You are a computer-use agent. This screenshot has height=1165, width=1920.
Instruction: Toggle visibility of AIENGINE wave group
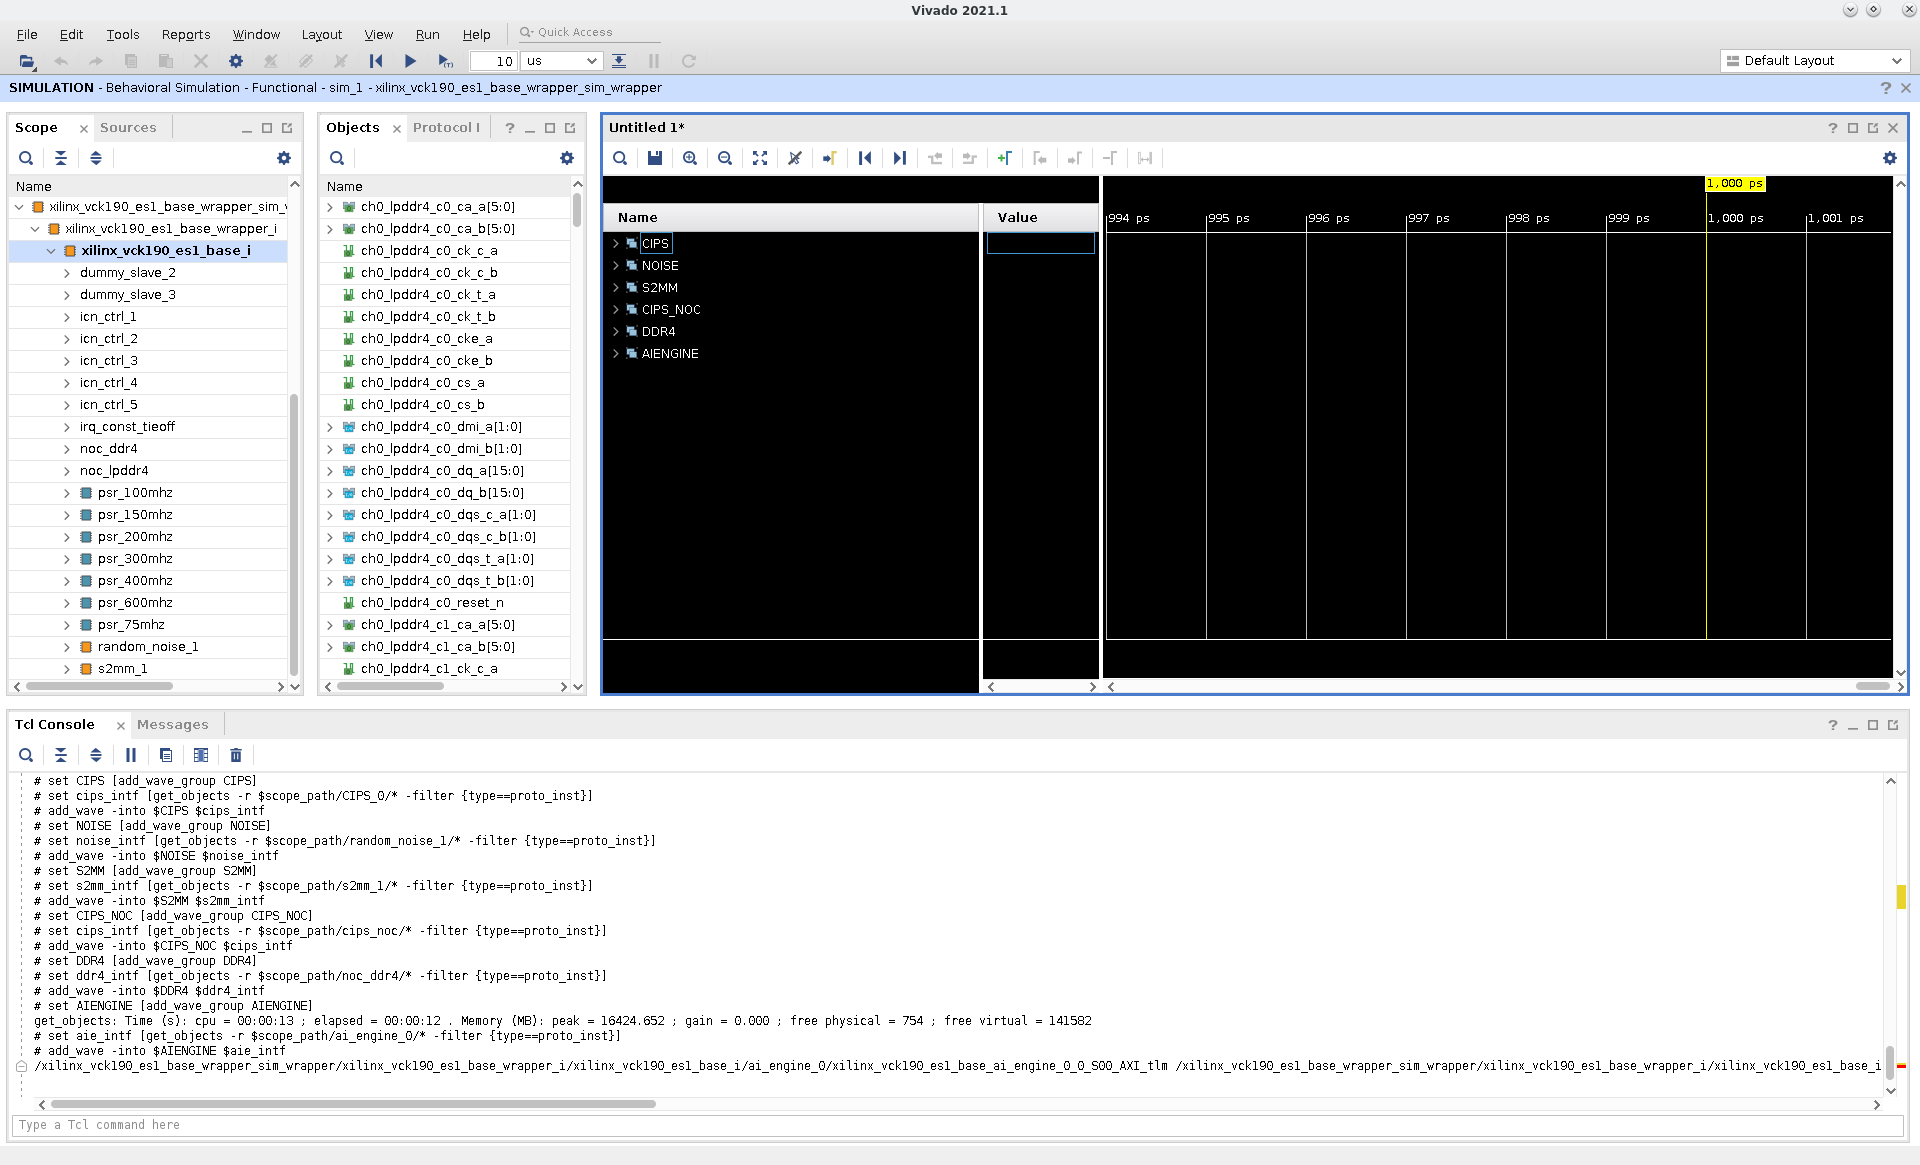[617, 353]
